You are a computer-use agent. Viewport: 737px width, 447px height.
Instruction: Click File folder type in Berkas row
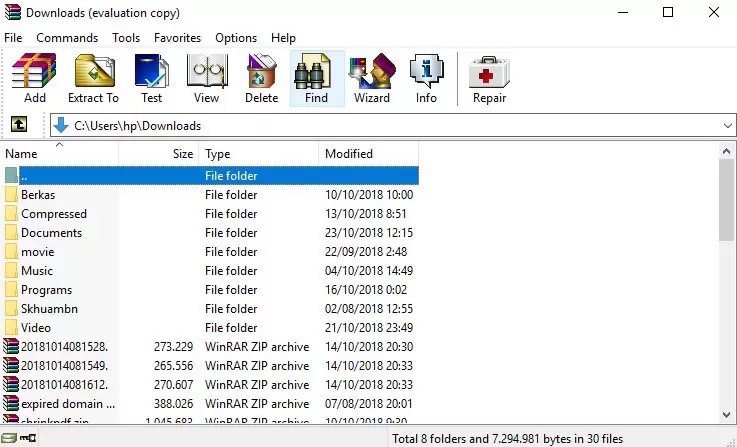(231, 195)
